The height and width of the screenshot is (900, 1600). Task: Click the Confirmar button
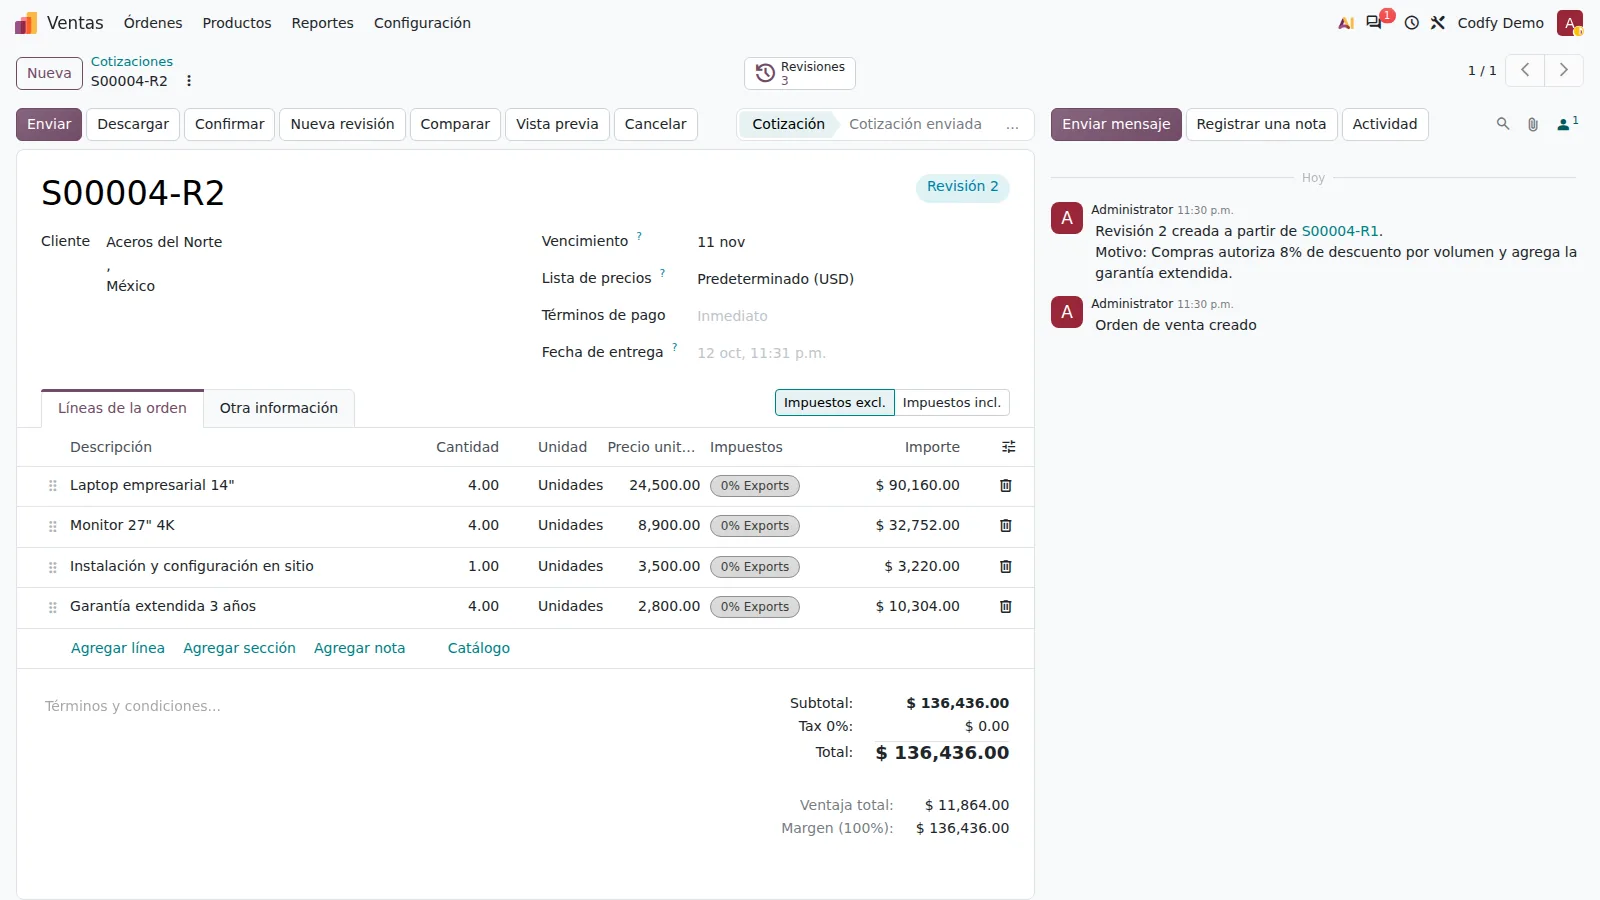[x=230, y=124]
